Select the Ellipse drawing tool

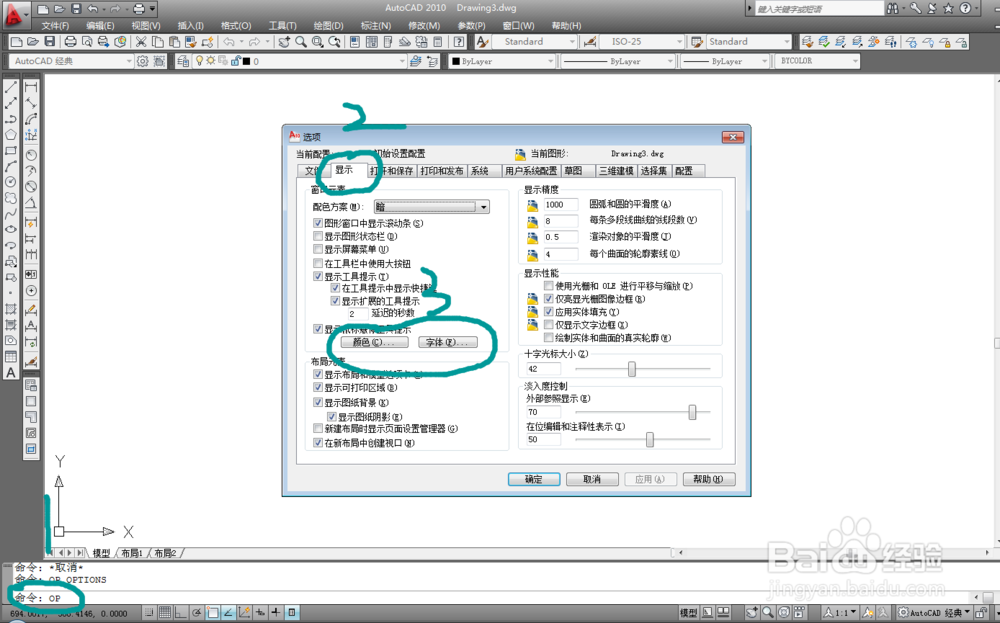(x=11, y=230)
